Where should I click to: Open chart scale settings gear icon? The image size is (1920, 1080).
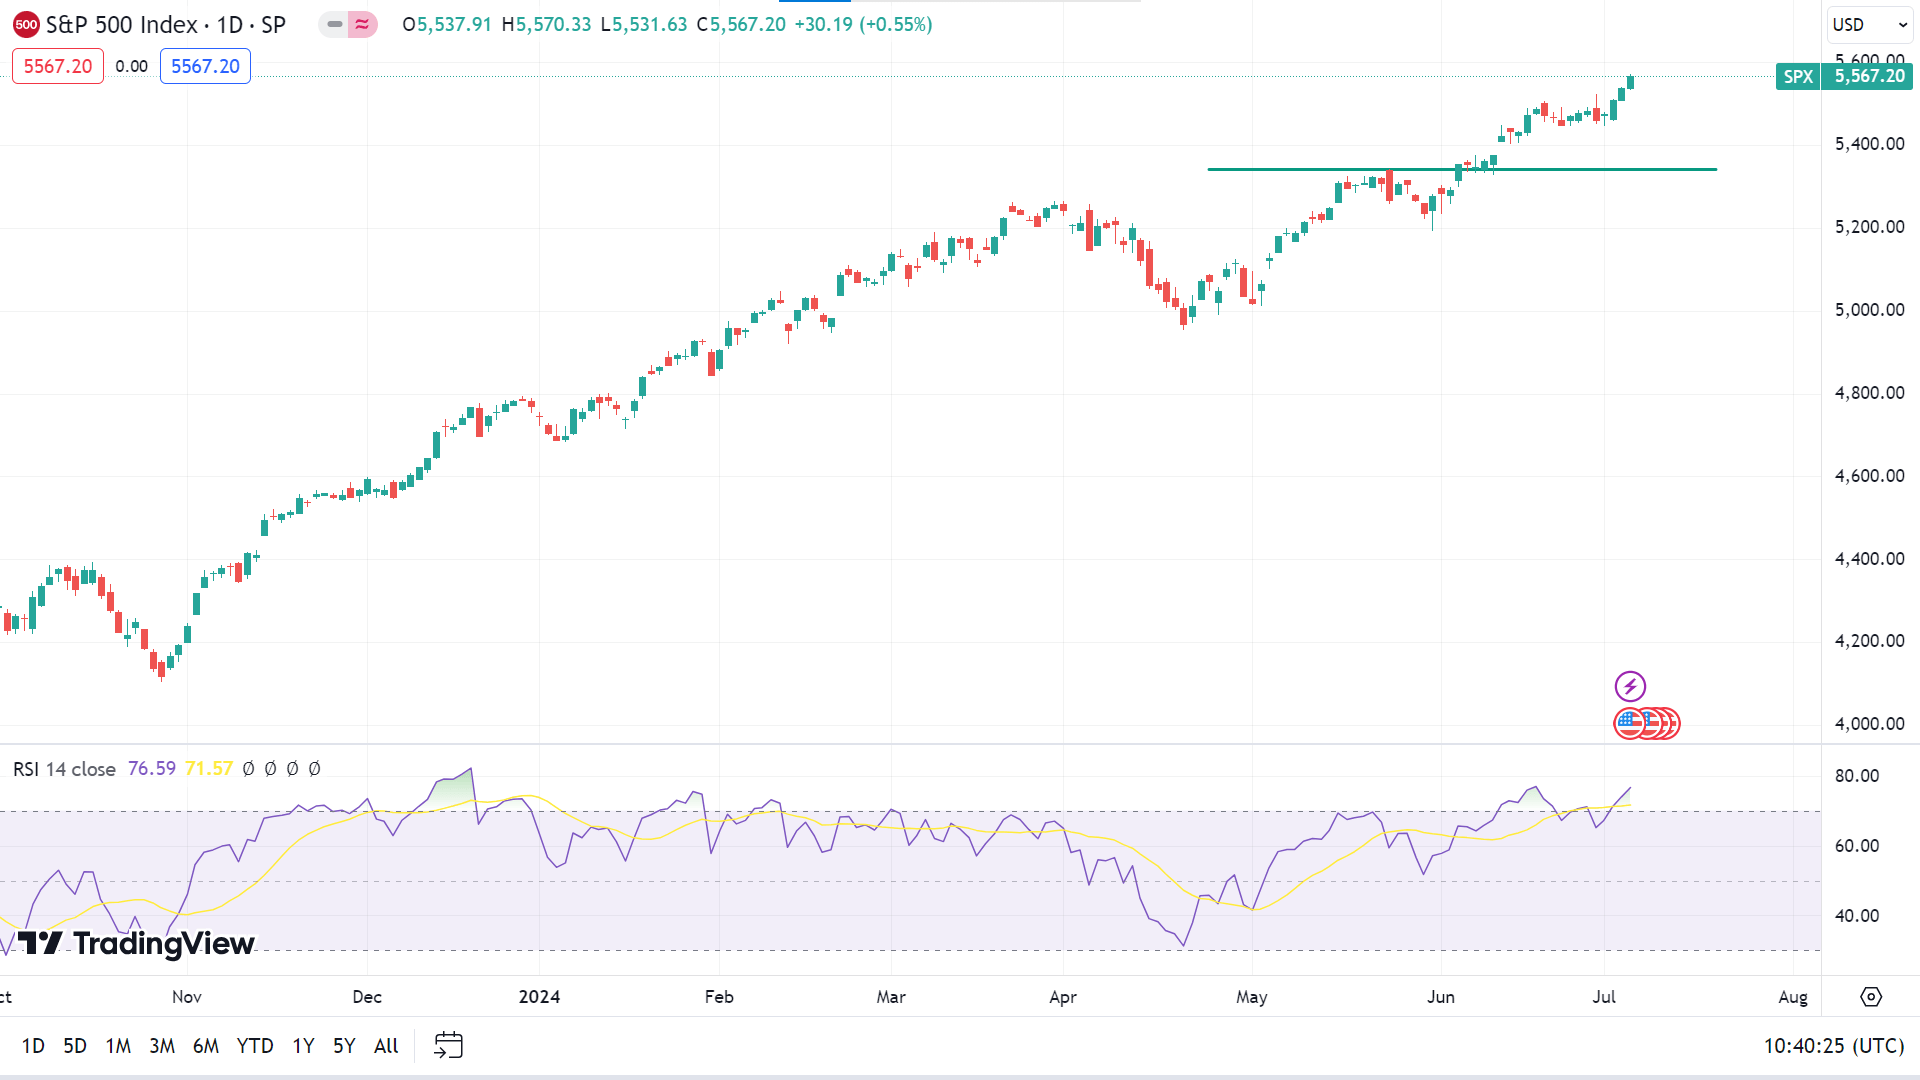(x=1871, y=997)
